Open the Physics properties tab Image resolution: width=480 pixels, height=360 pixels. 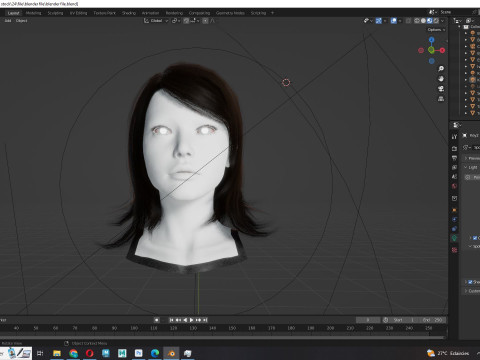coord(454,219)
